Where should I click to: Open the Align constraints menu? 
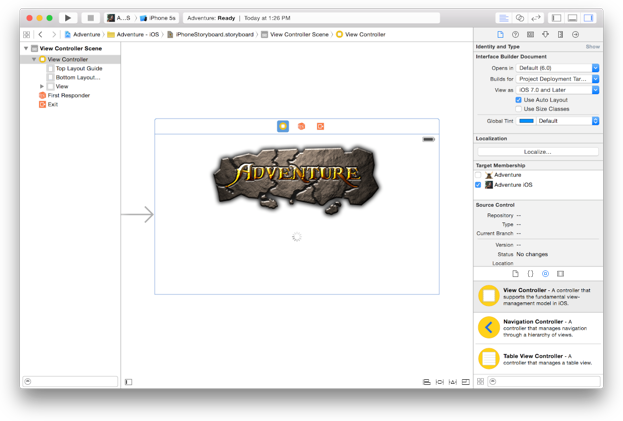pyautogui.click(x=426, y=382)
